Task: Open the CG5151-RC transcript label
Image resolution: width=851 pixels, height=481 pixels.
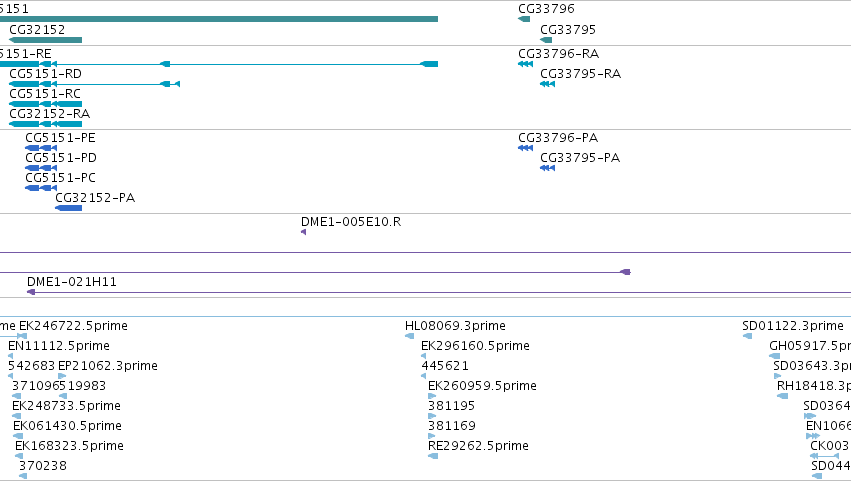Action: point(45,94)
